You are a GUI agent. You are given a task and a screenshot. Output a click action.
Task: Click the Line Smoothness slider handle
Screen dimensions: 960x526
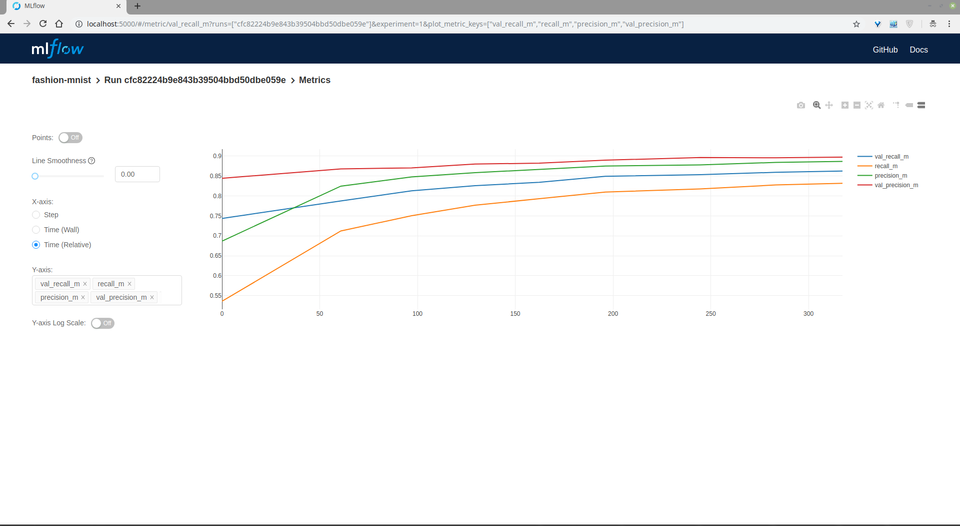[35, 176]
